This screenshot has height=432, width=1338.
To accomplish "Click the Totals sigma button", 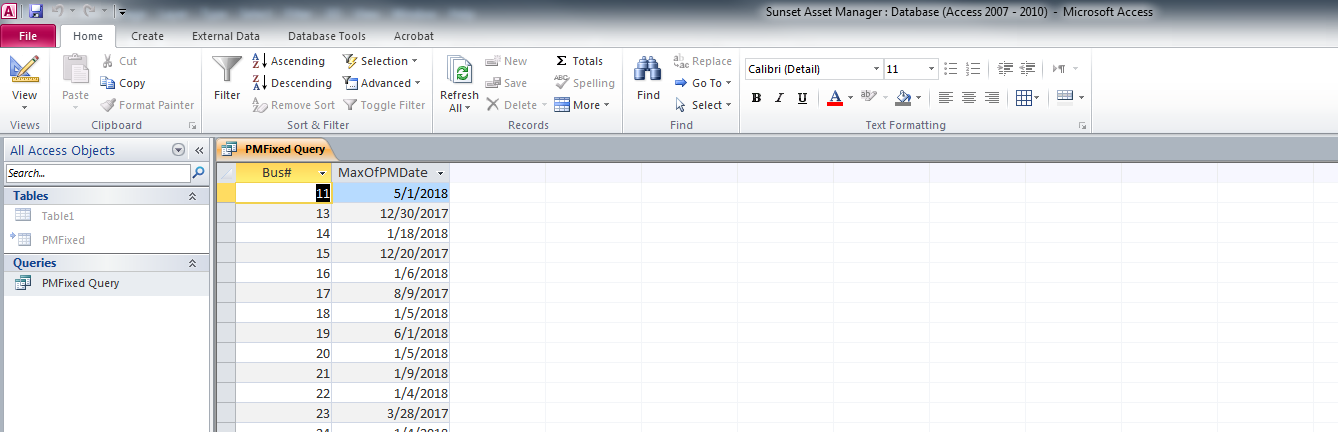I will click(579, 61).
